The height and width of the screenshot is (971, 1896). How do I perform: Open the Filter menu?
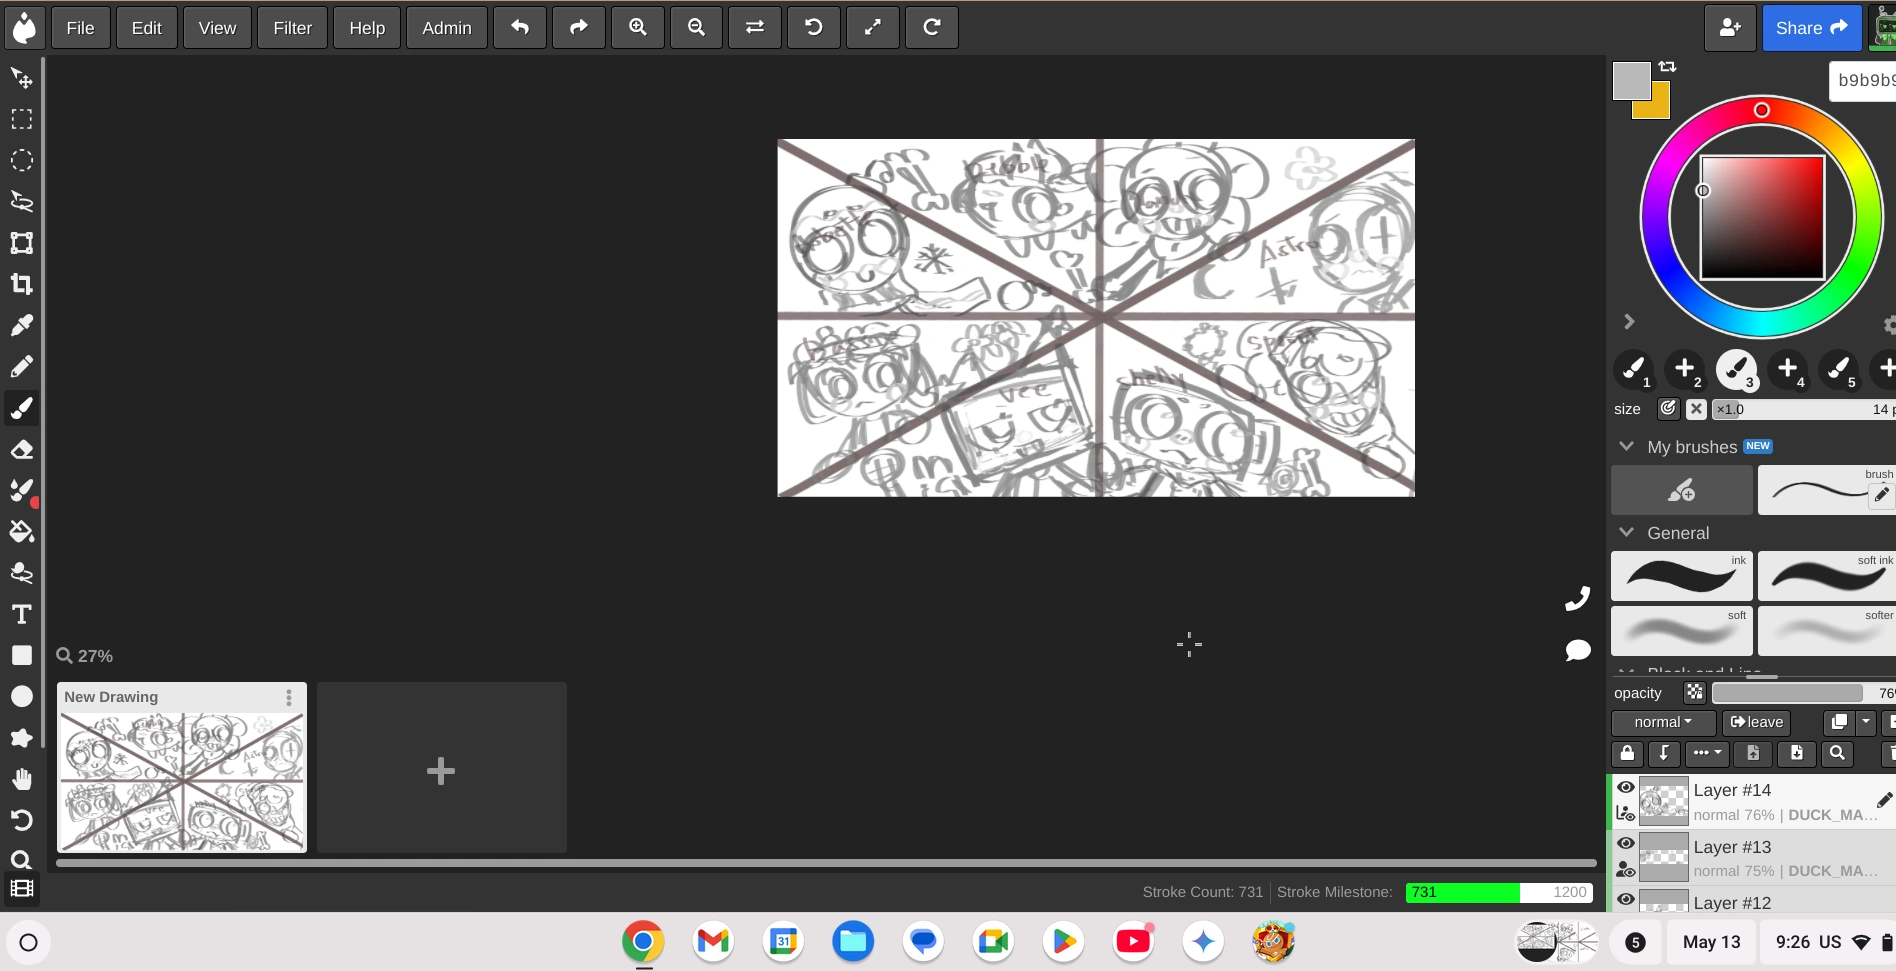(292, 27)
